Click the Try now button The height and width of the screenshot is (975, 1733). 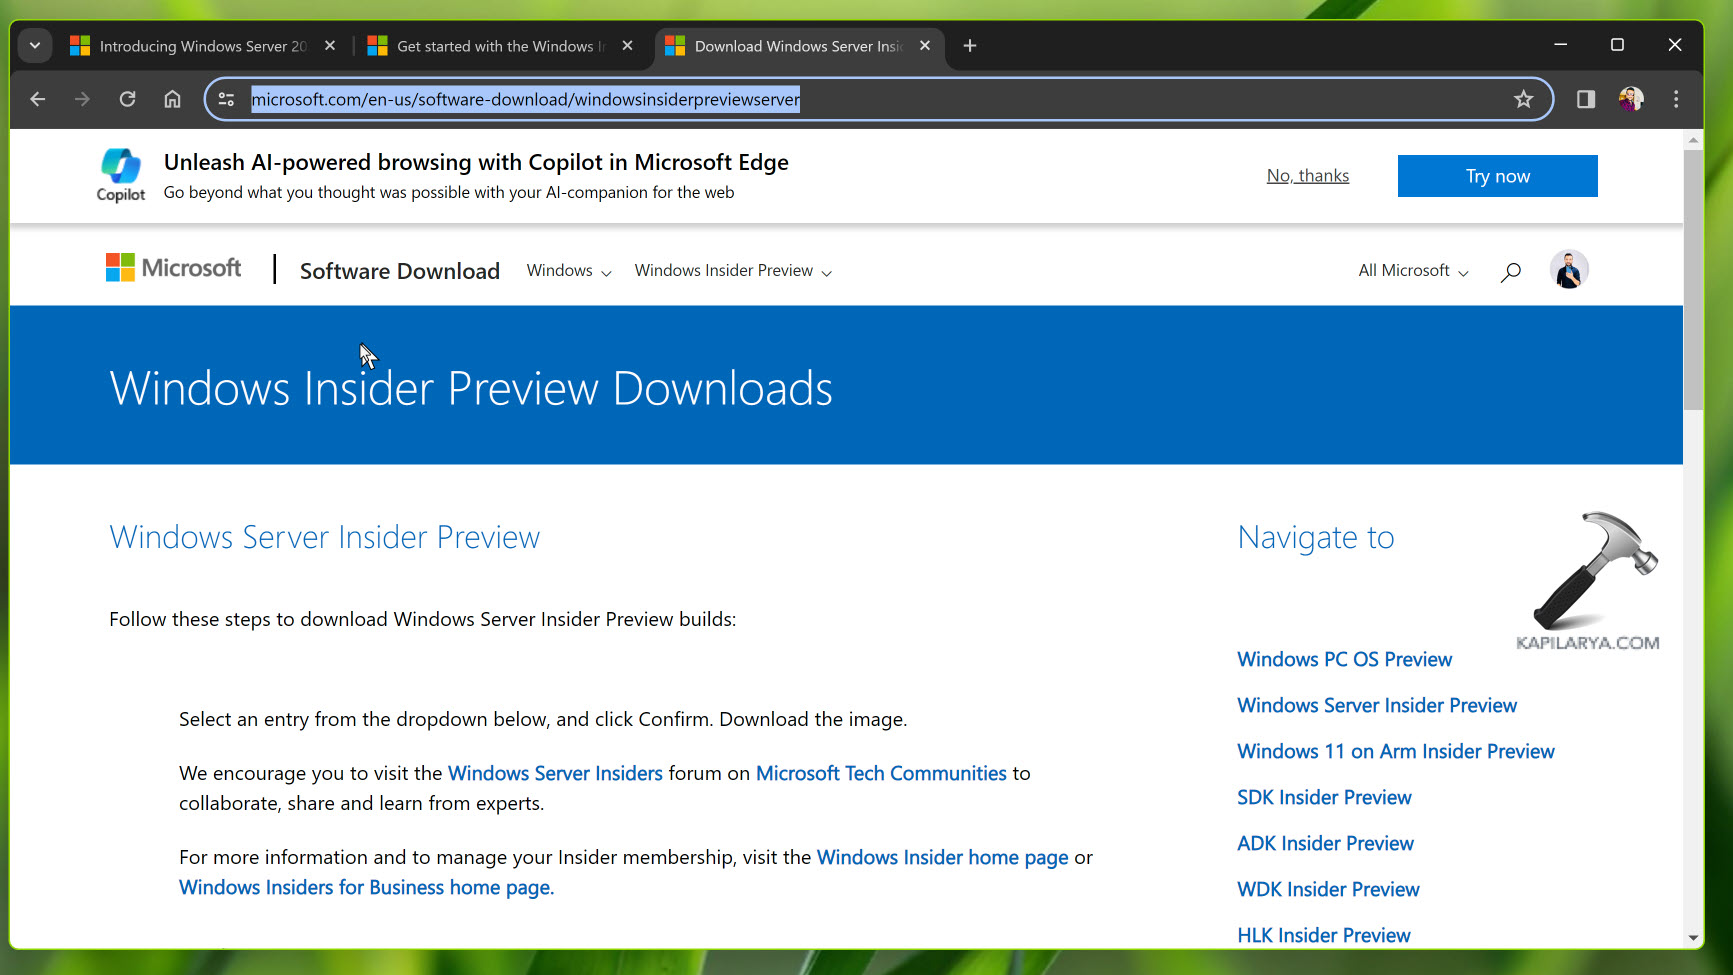1497,175
